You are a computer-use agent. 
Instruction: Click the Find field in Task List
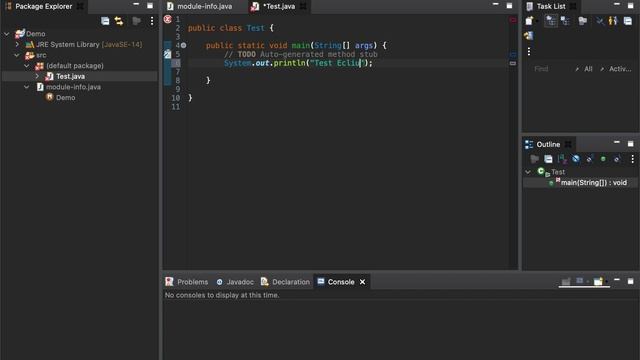coord(552,69)
